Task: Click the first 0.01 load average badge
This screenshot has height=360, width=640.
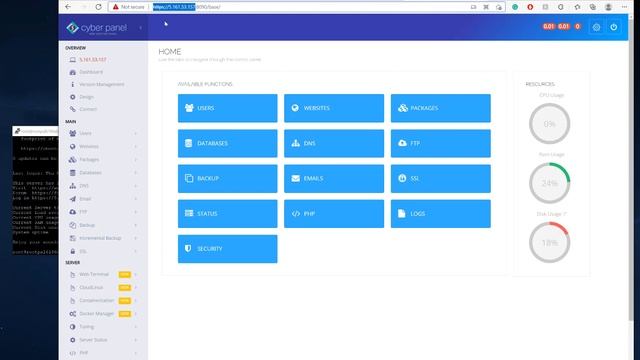Action: click(x=549, y=27)
